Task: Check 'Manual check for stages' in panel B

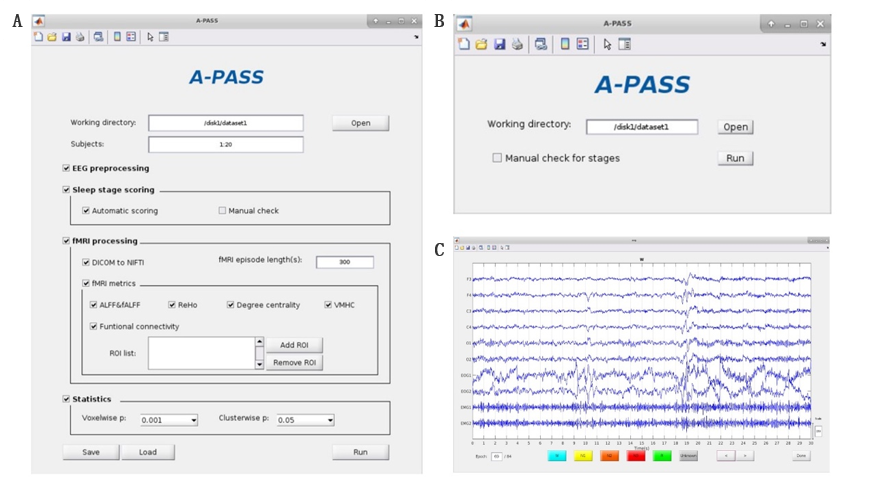Action: coord(497,158)
